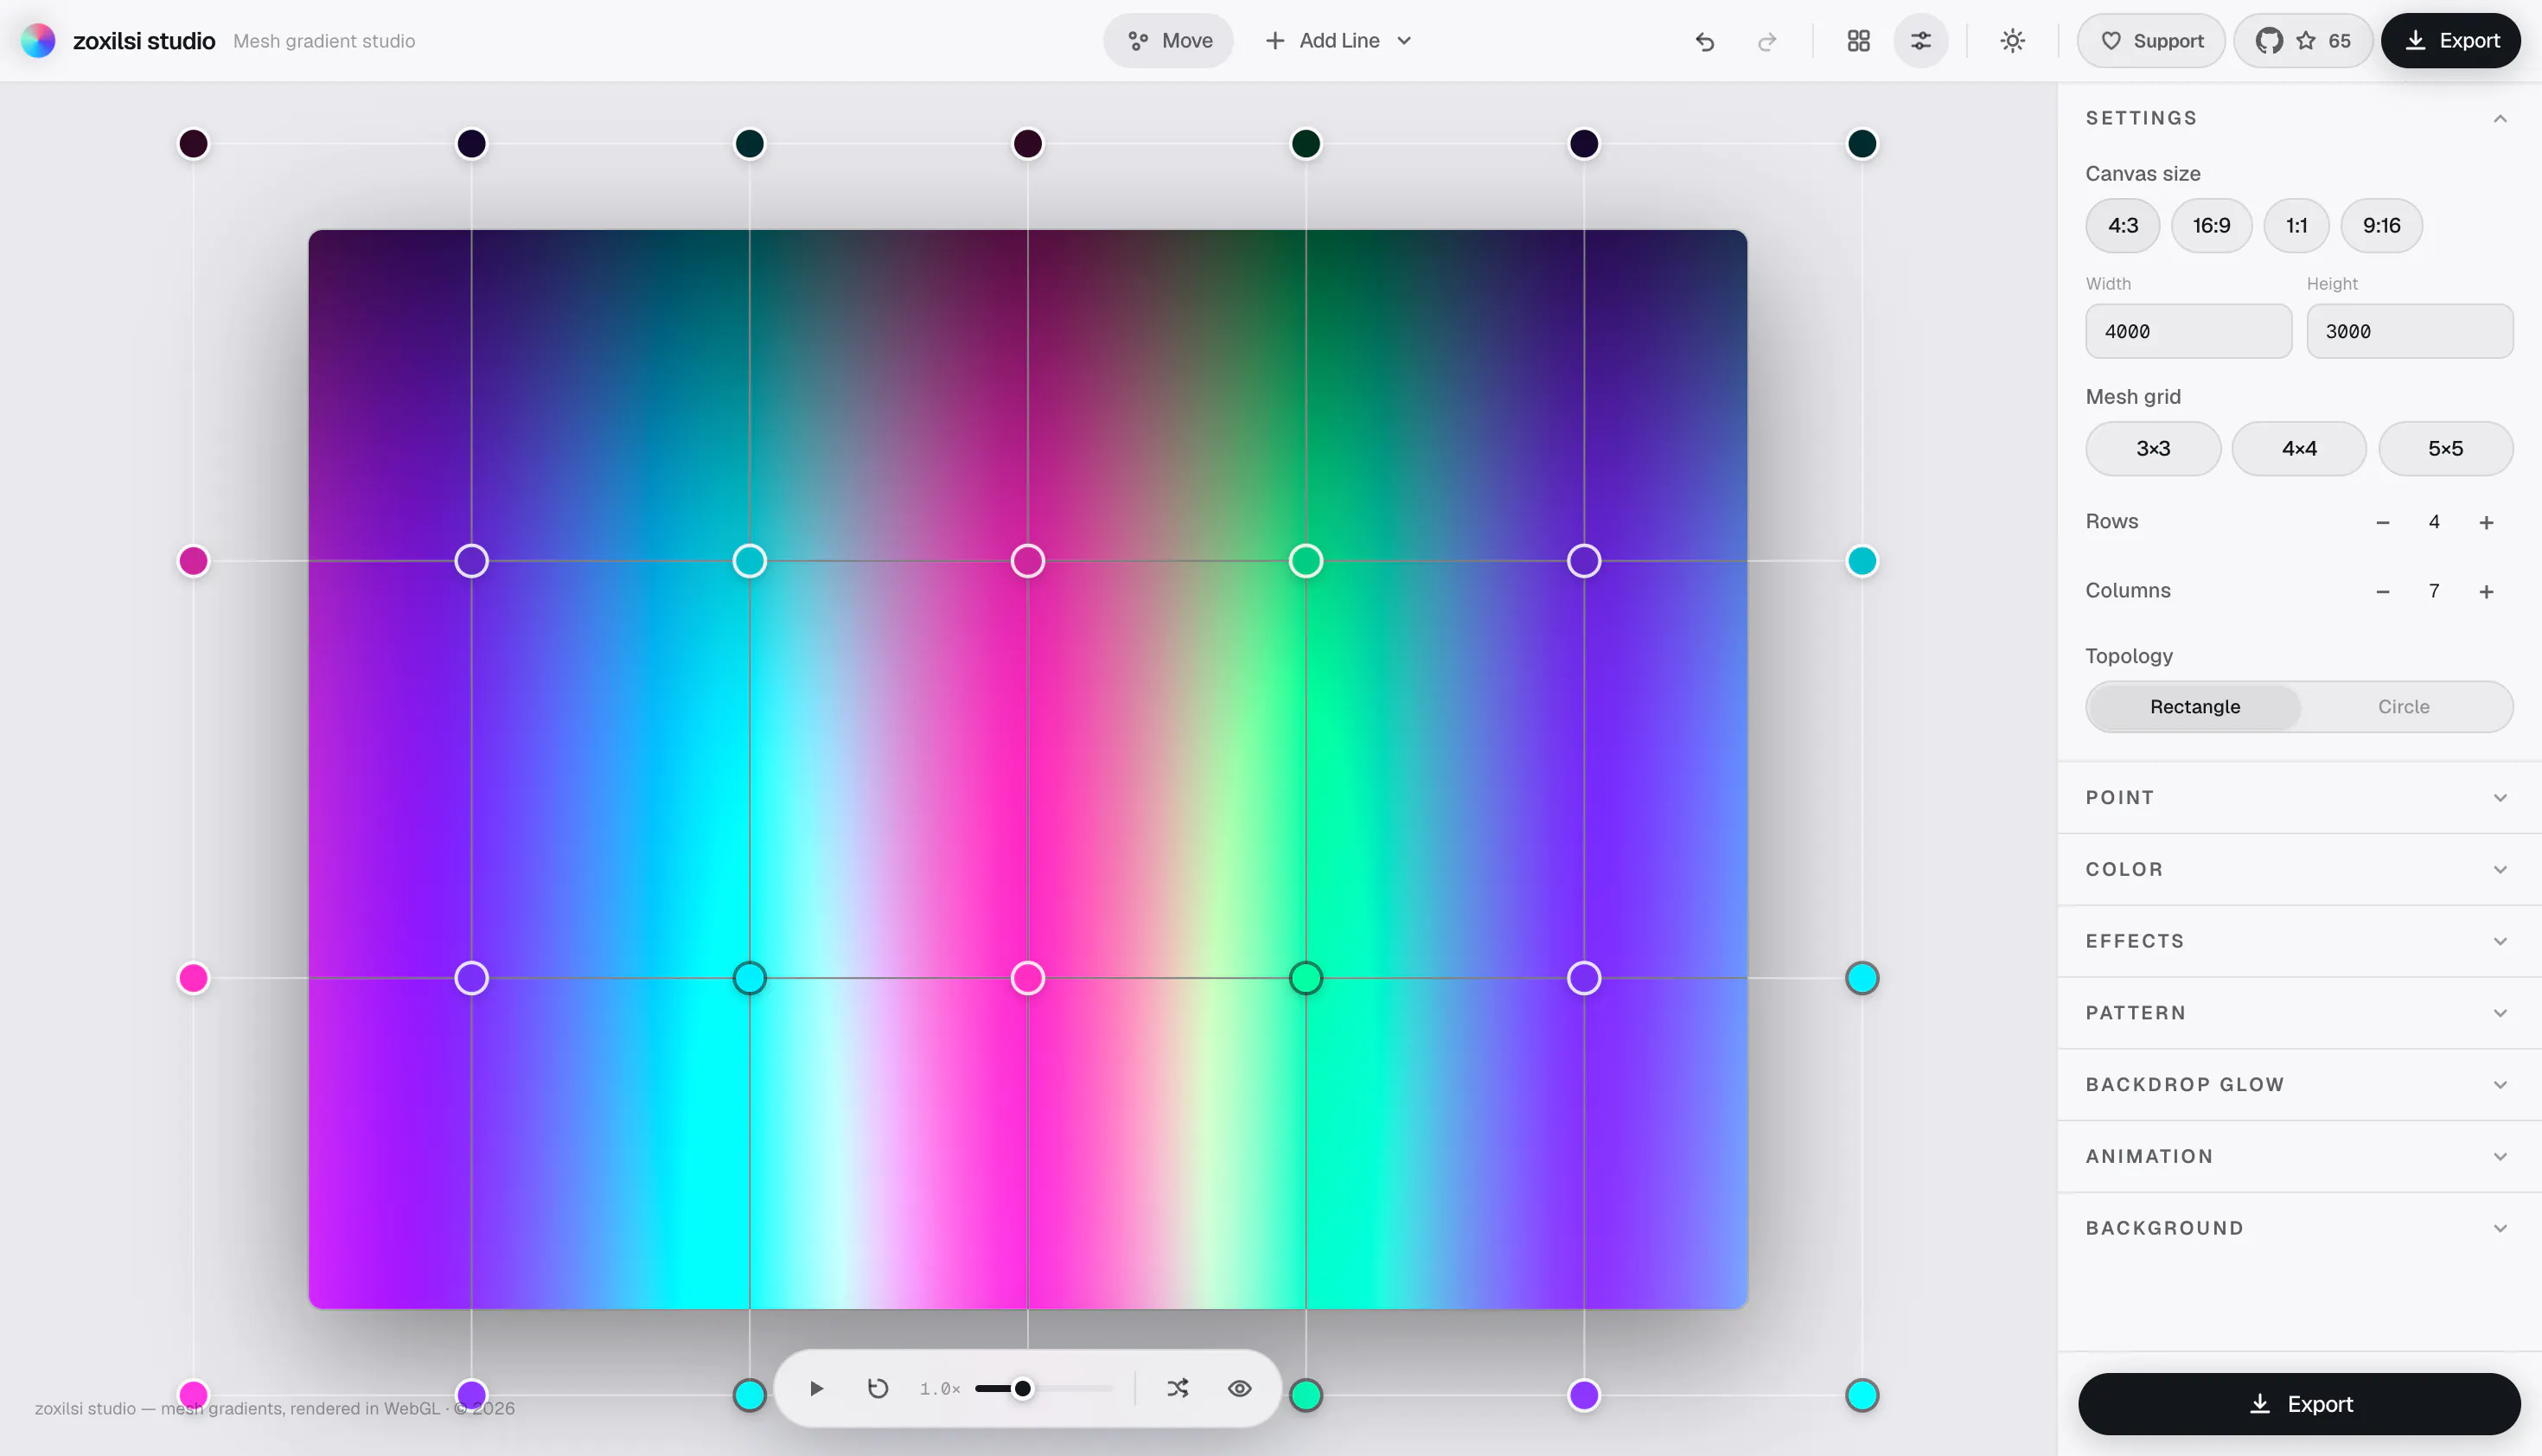The width and height of the screenshot is (2542, 1456).
Task: Choose the 4×4 mesh grid preset
Action: [x=2299, y=449]
